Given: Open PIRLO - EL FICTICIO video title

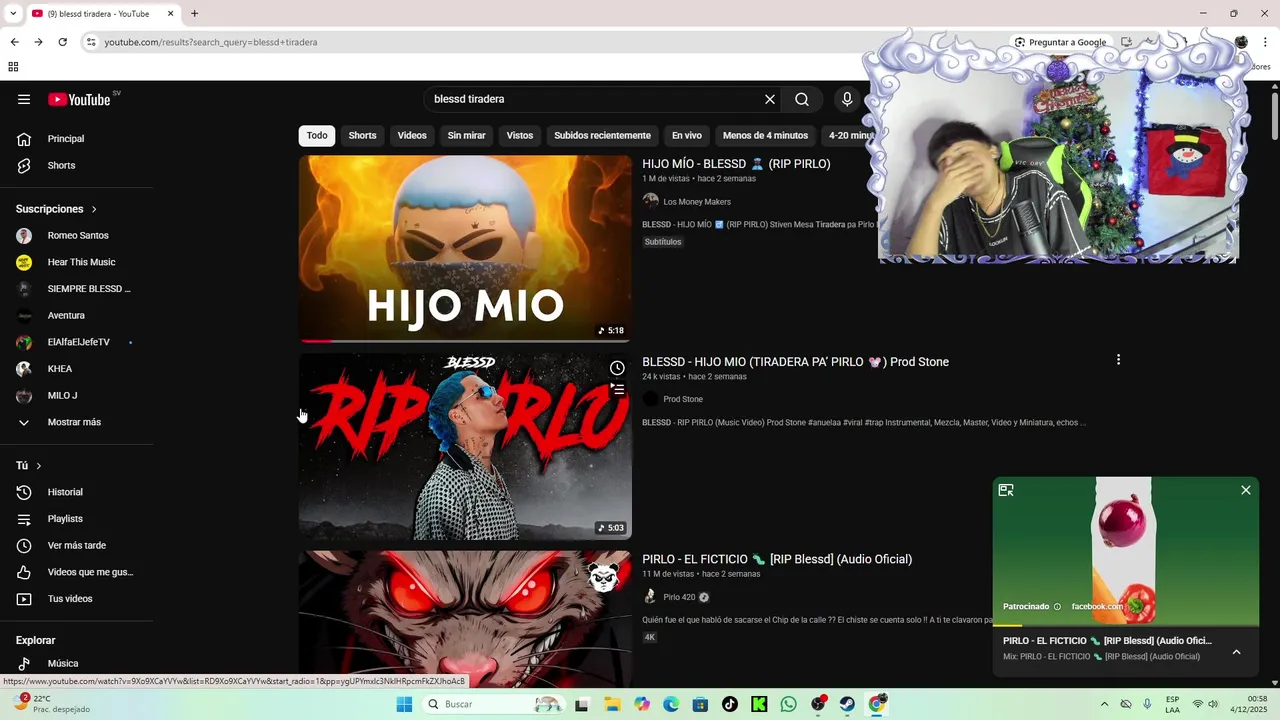Looking at the screenshot, I should [777, 559].
